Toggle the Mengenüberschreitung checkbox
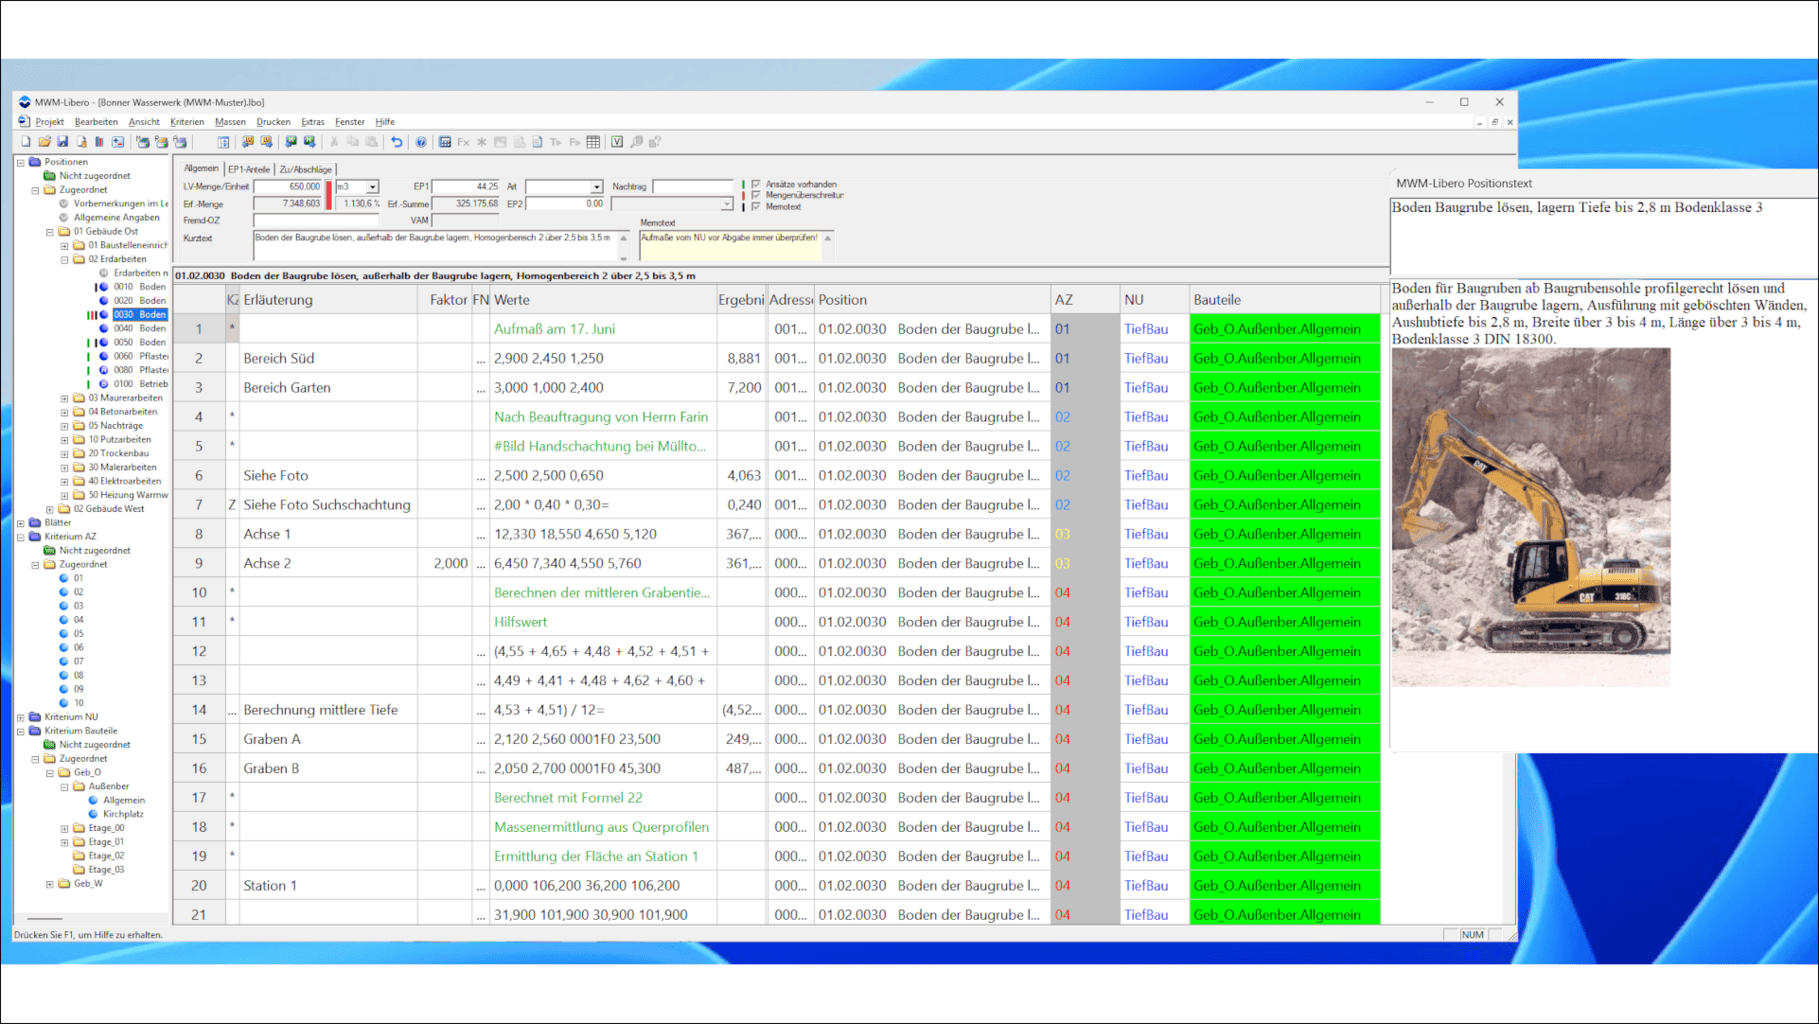 (756, 195)
